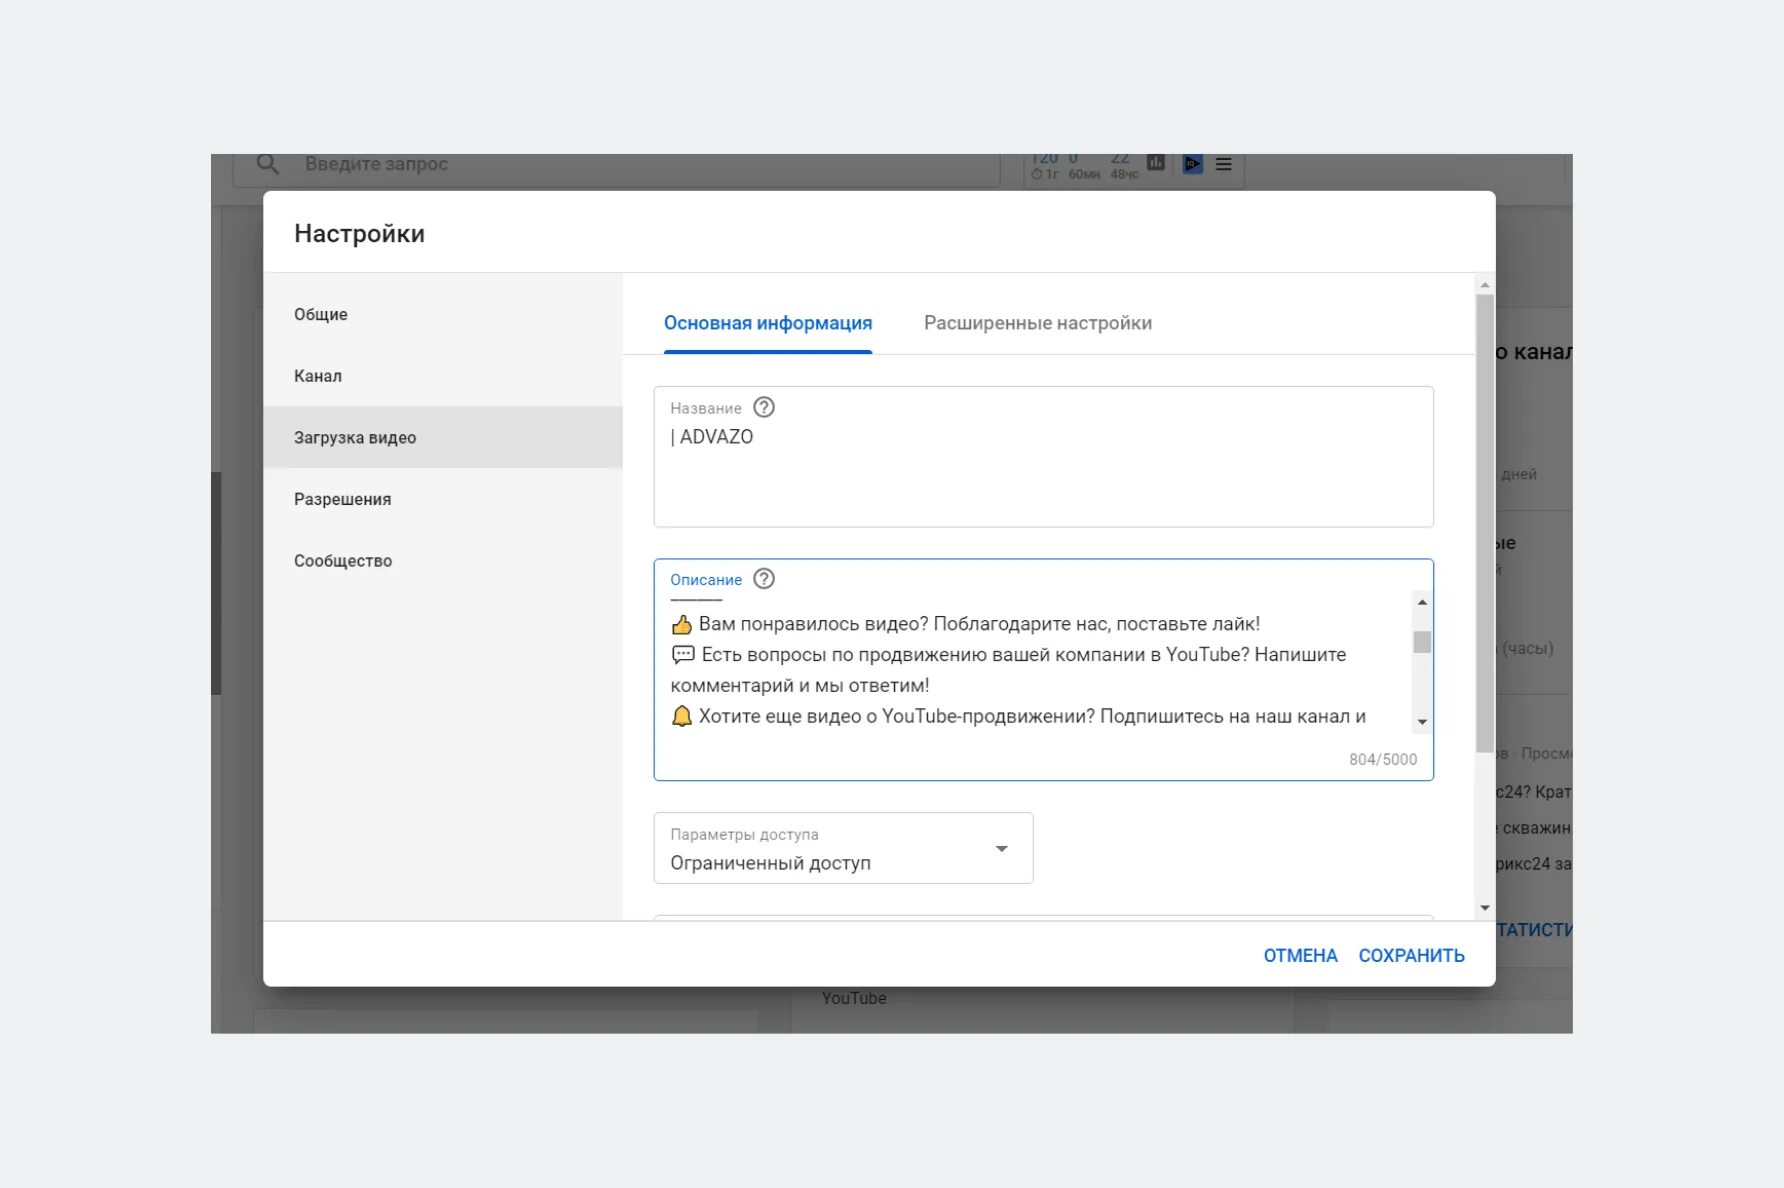Click the description scroll up arrow

tap(1422, 602)
